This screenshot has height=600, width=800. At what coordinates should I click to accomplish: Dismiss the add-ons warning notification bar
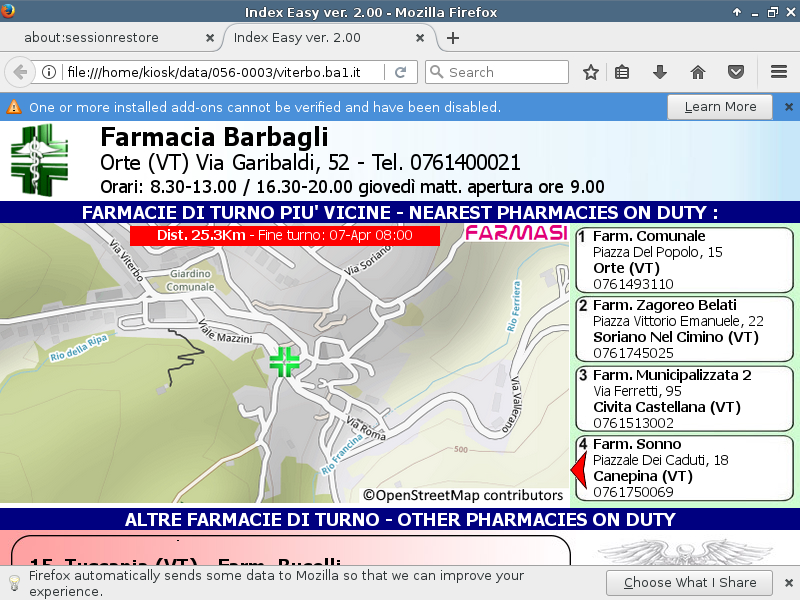pos(788,107)
